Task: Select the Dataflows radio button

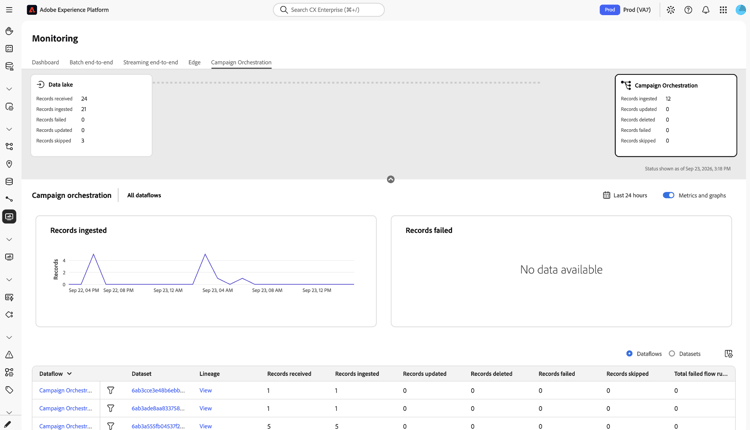Action: tap(629, 353)
